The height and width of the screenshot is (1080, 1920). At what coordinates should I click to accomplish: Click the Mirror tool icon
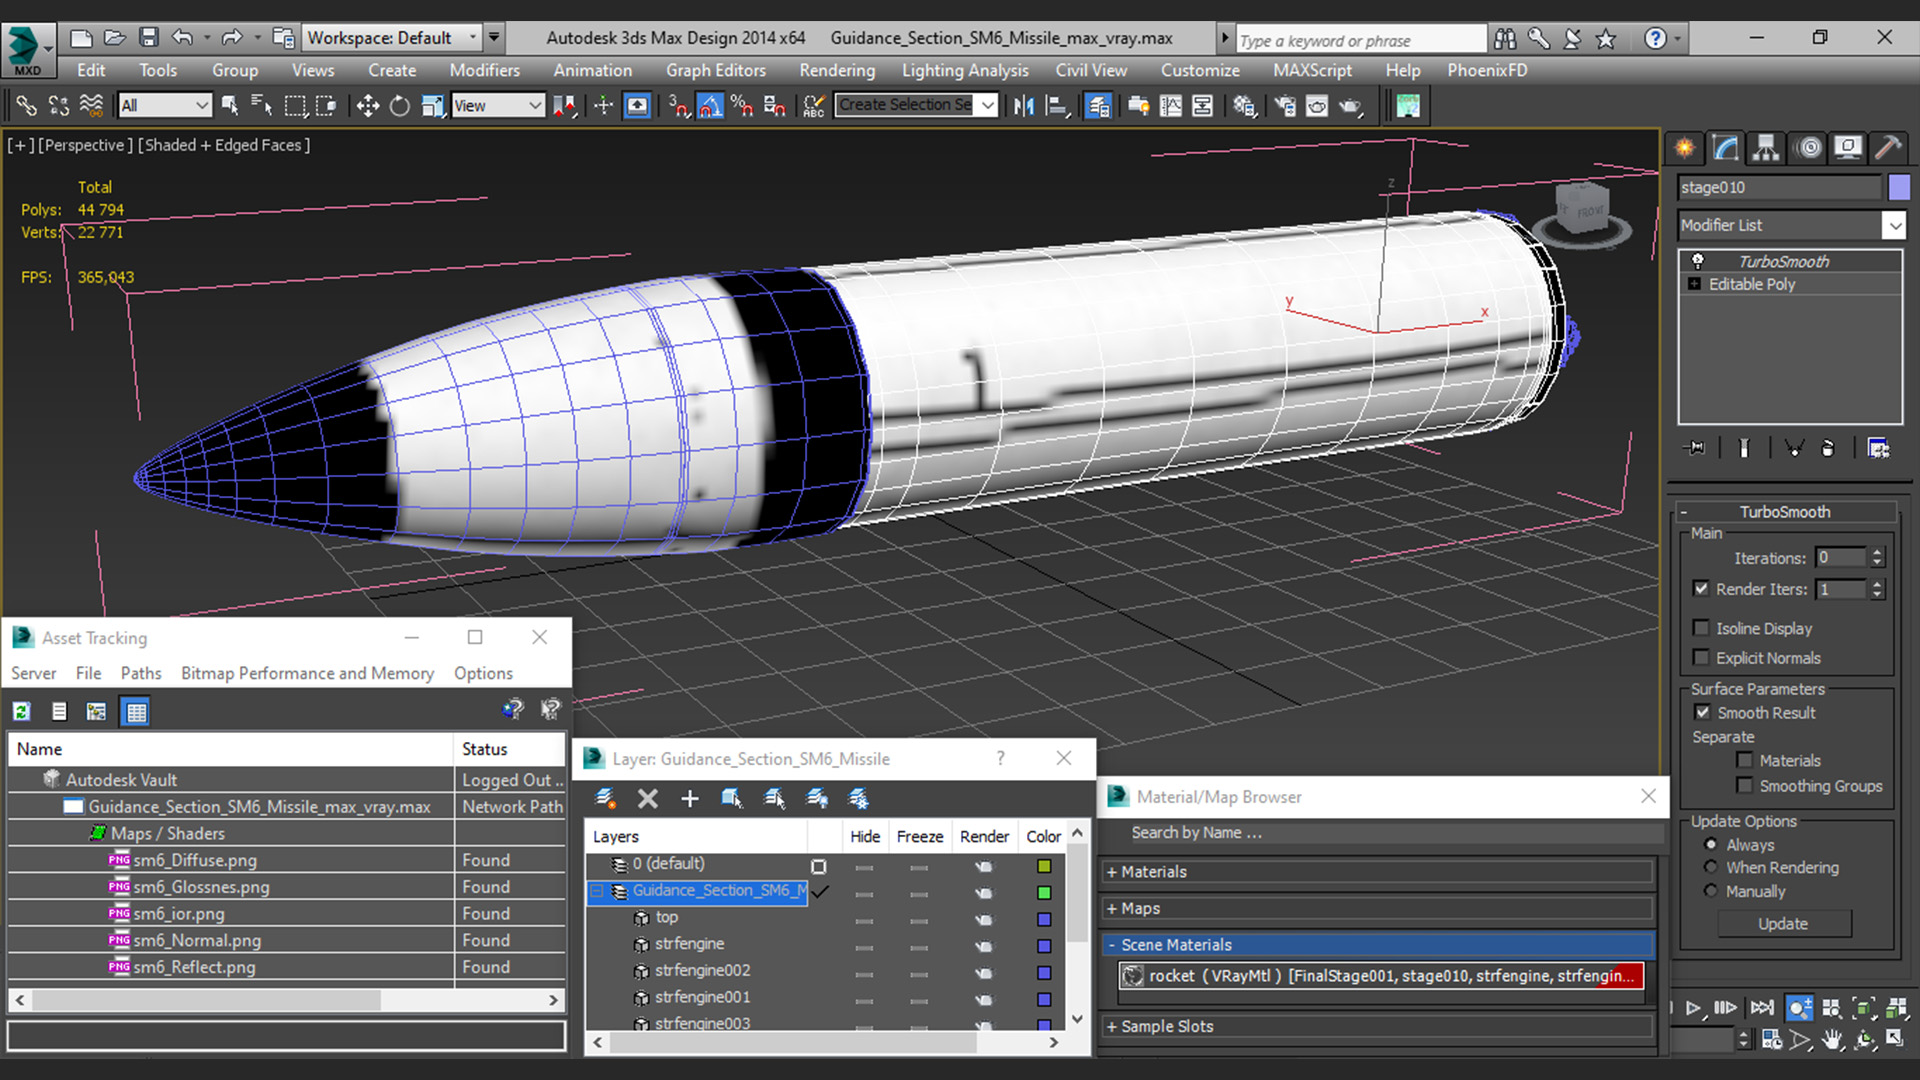[1023, 106]
